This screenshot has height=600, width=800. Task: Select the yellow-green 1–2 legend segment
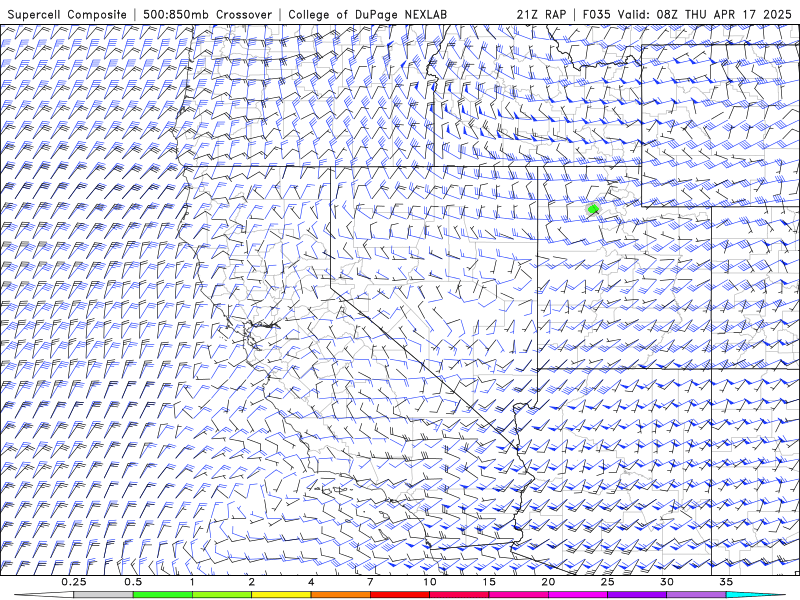point(222,595)
